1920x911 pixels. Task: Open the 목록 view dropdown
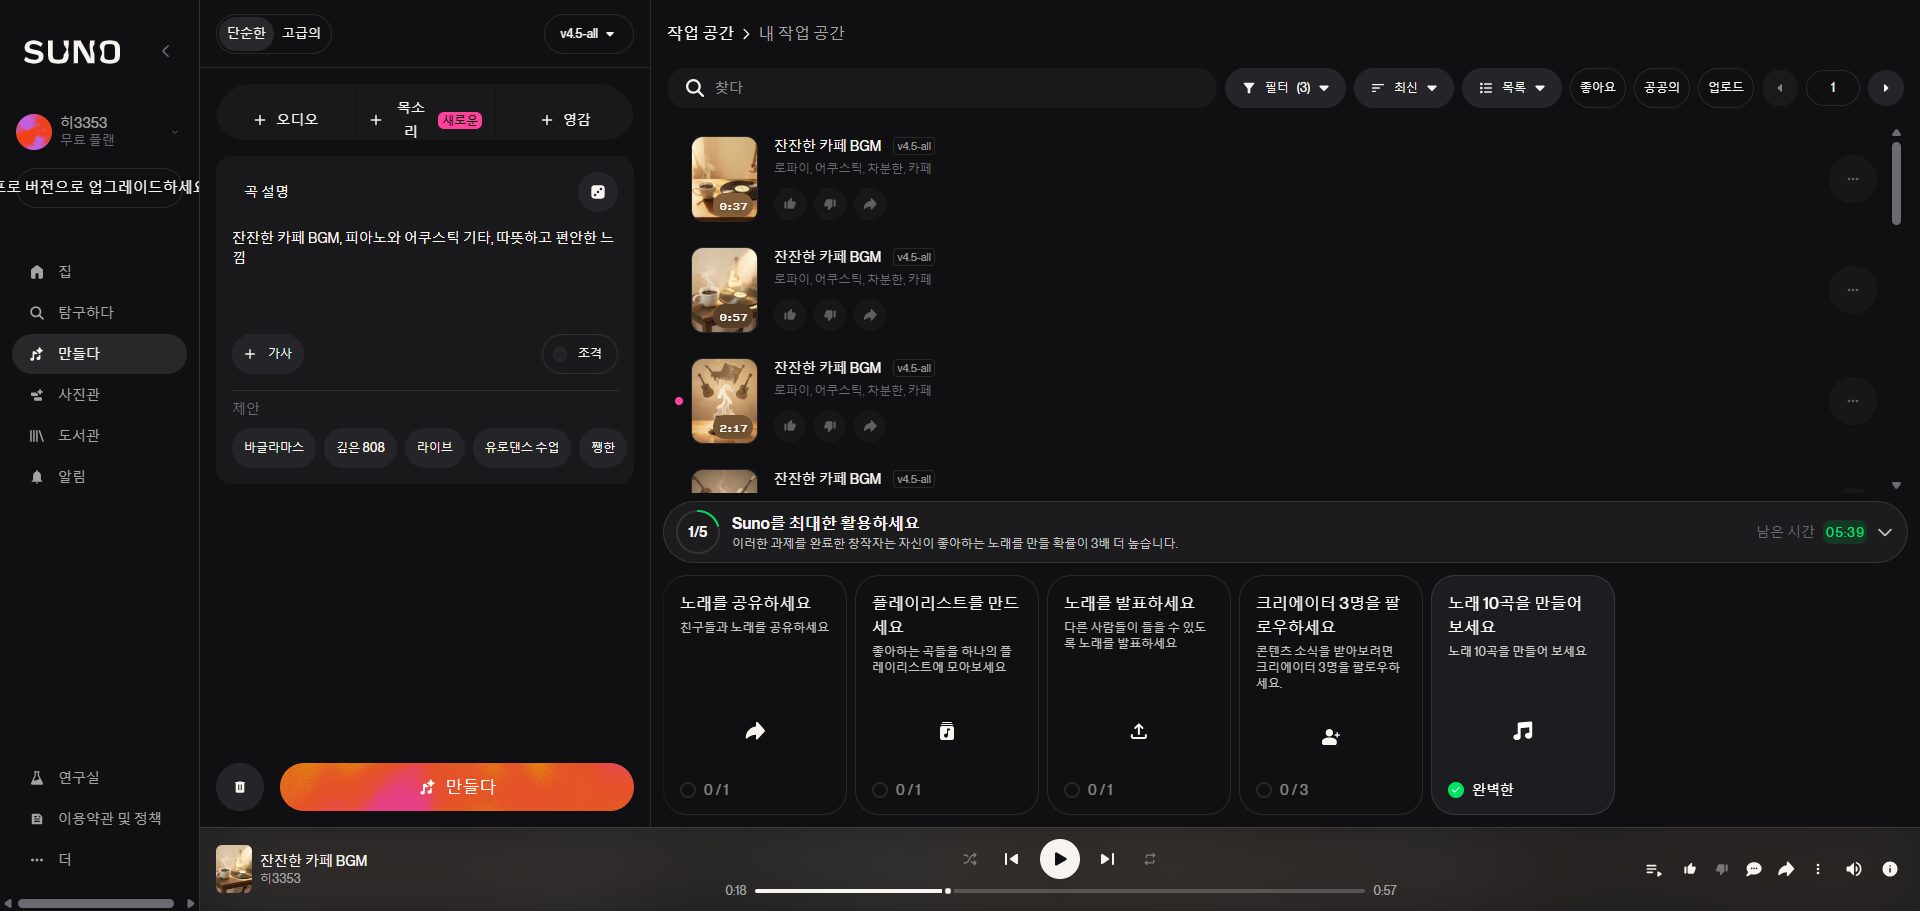1512,88
